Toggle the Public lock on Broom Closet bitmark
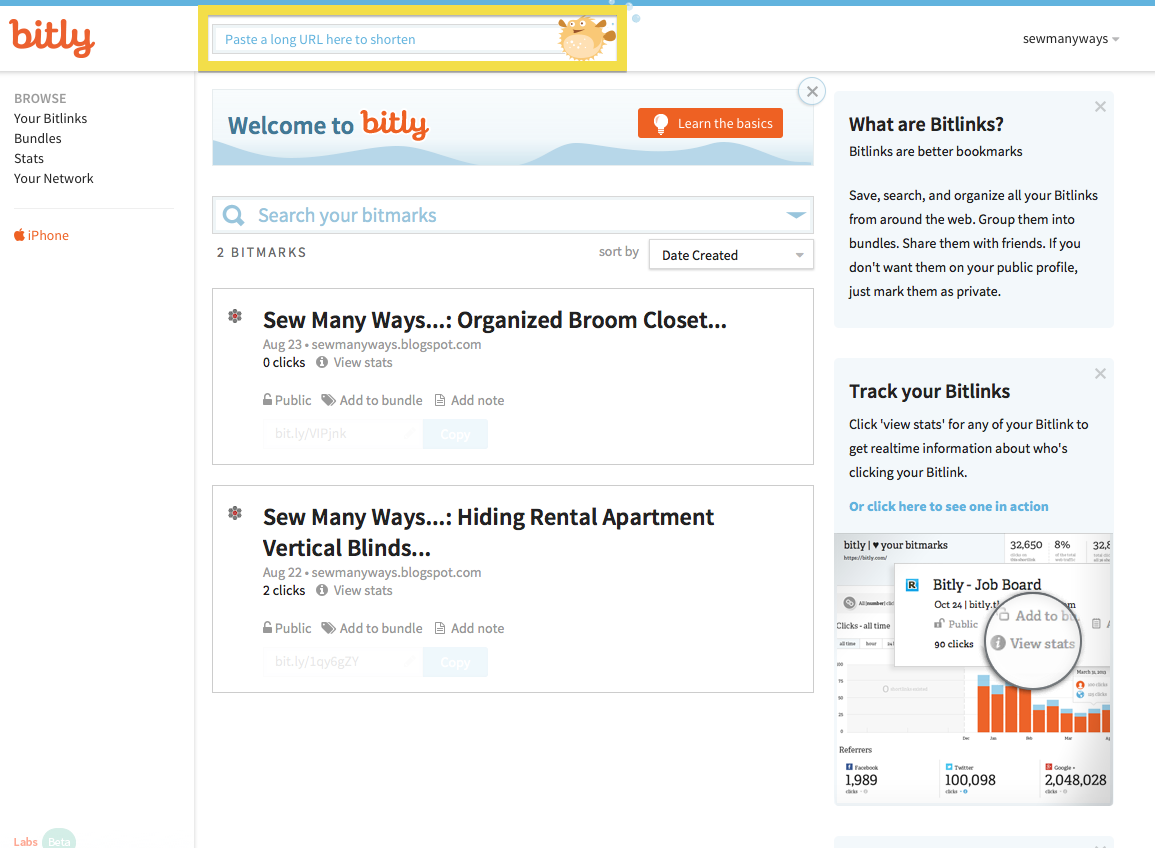Image resolution: width=1155 pixels, height=848 pixels. (287, 400)
